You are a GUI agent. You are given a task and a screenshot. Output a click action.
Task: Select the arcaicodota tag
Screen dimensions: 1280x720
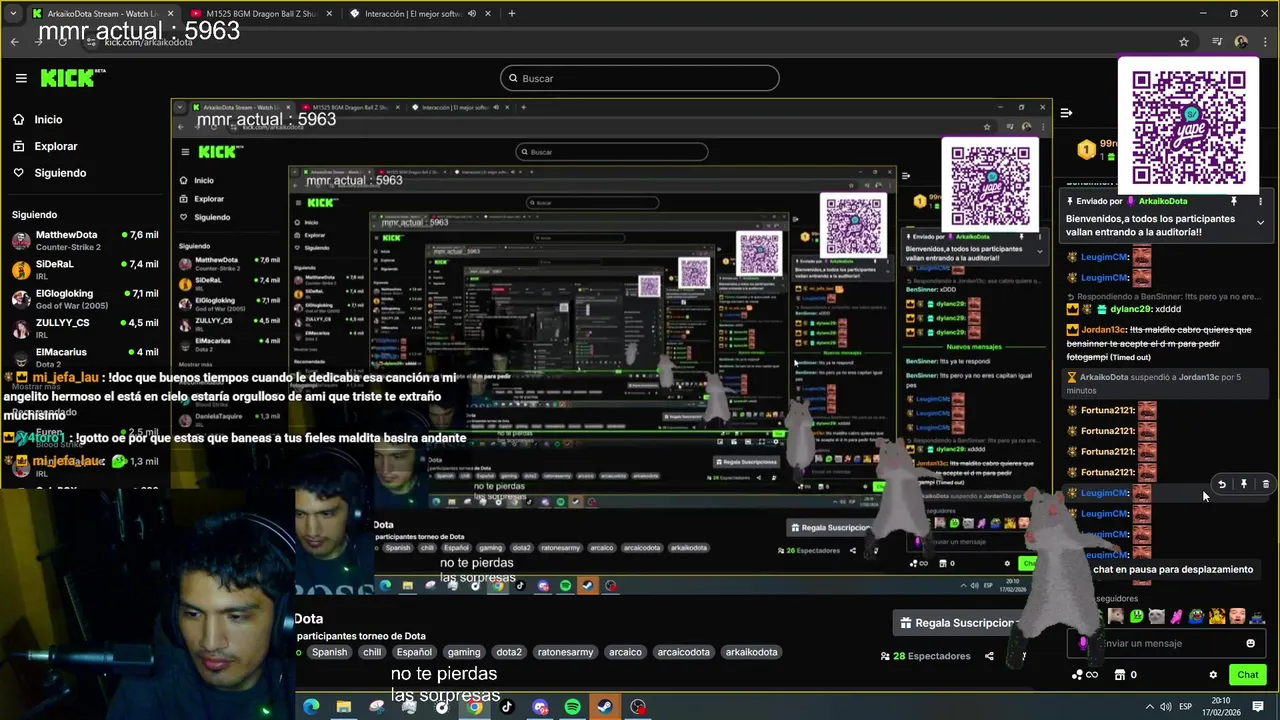tap(683, 652)
